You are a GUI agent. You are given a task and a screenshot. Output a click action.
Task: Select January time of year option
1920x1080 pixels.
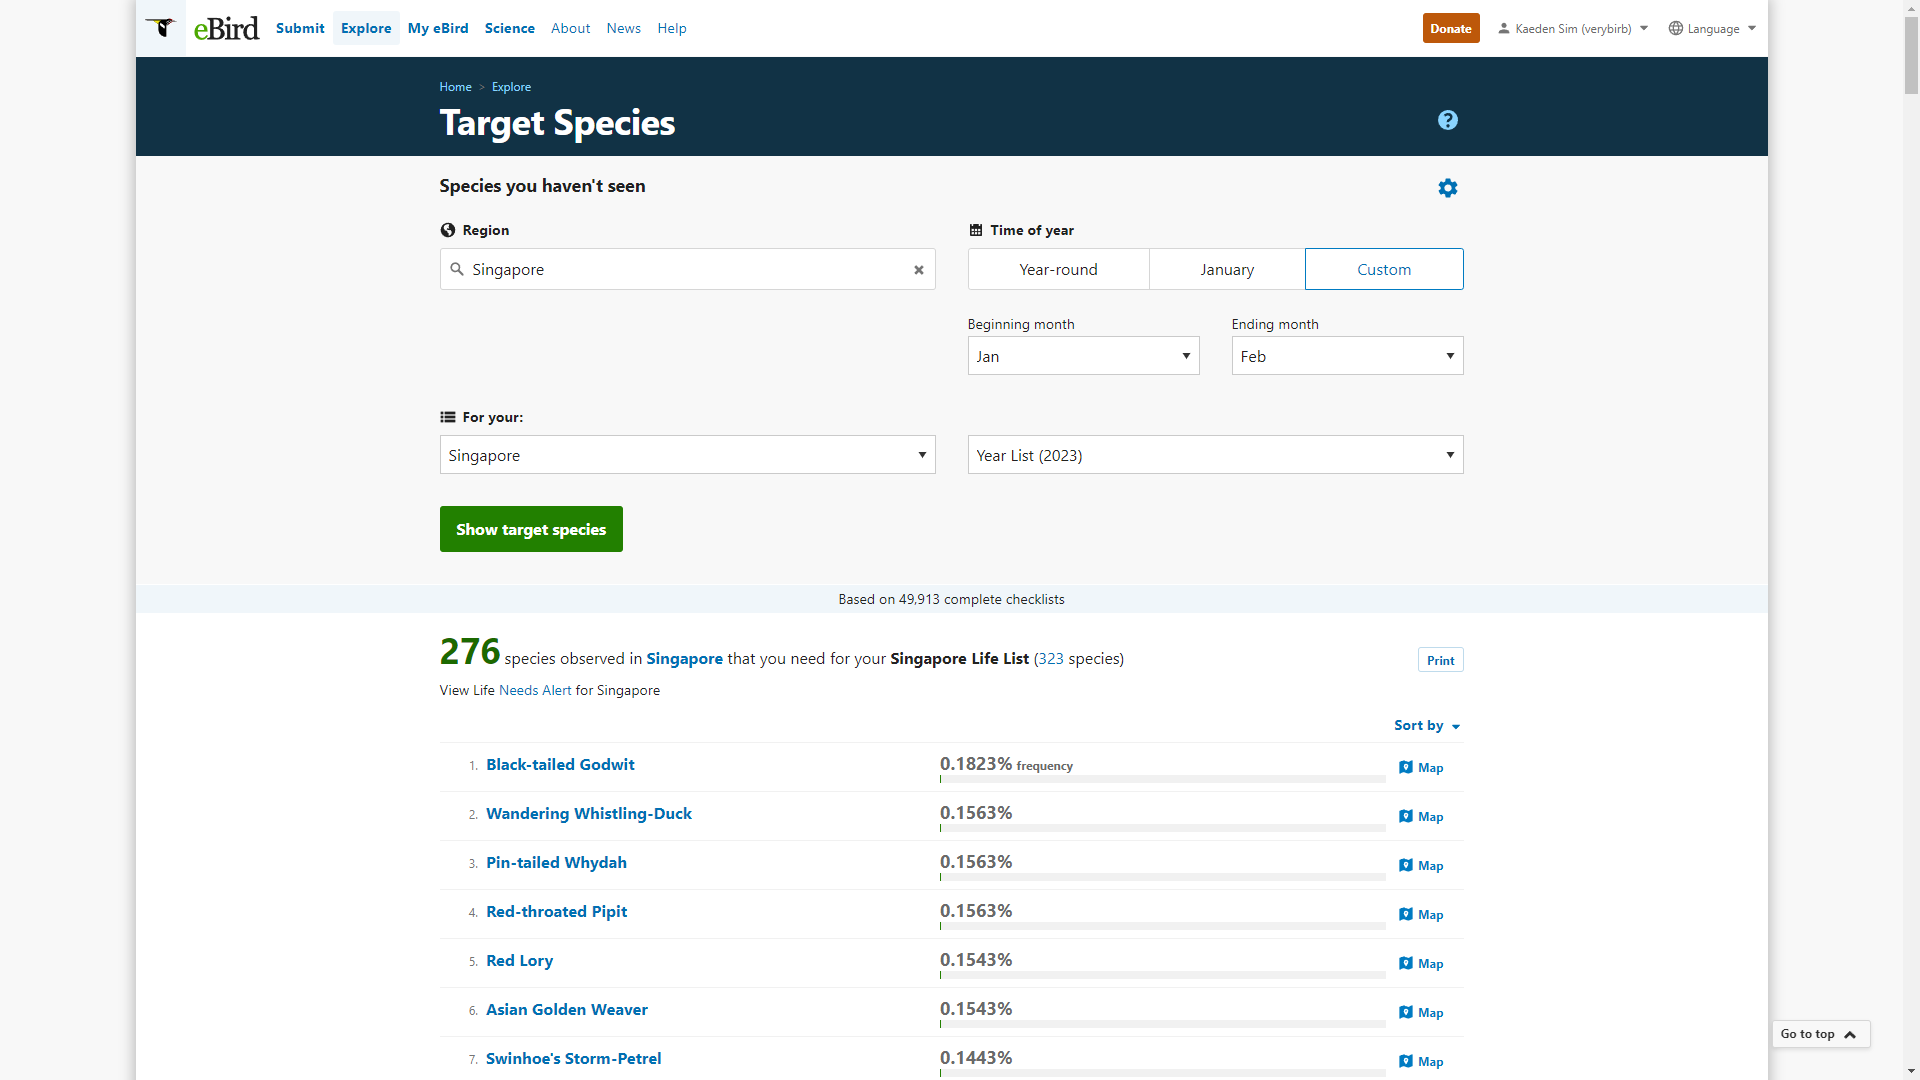(1227, 270)
